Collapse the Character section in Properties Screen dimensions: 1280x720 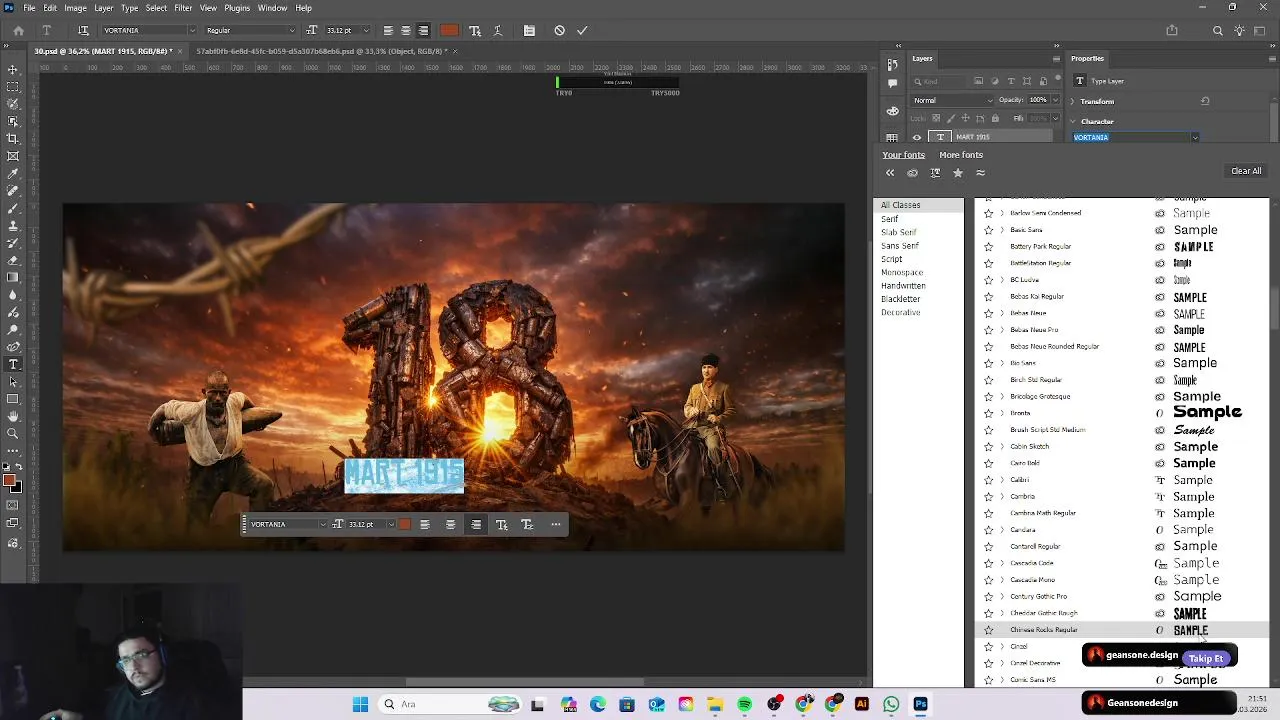pyautogui.click(x=1072, y=121)
